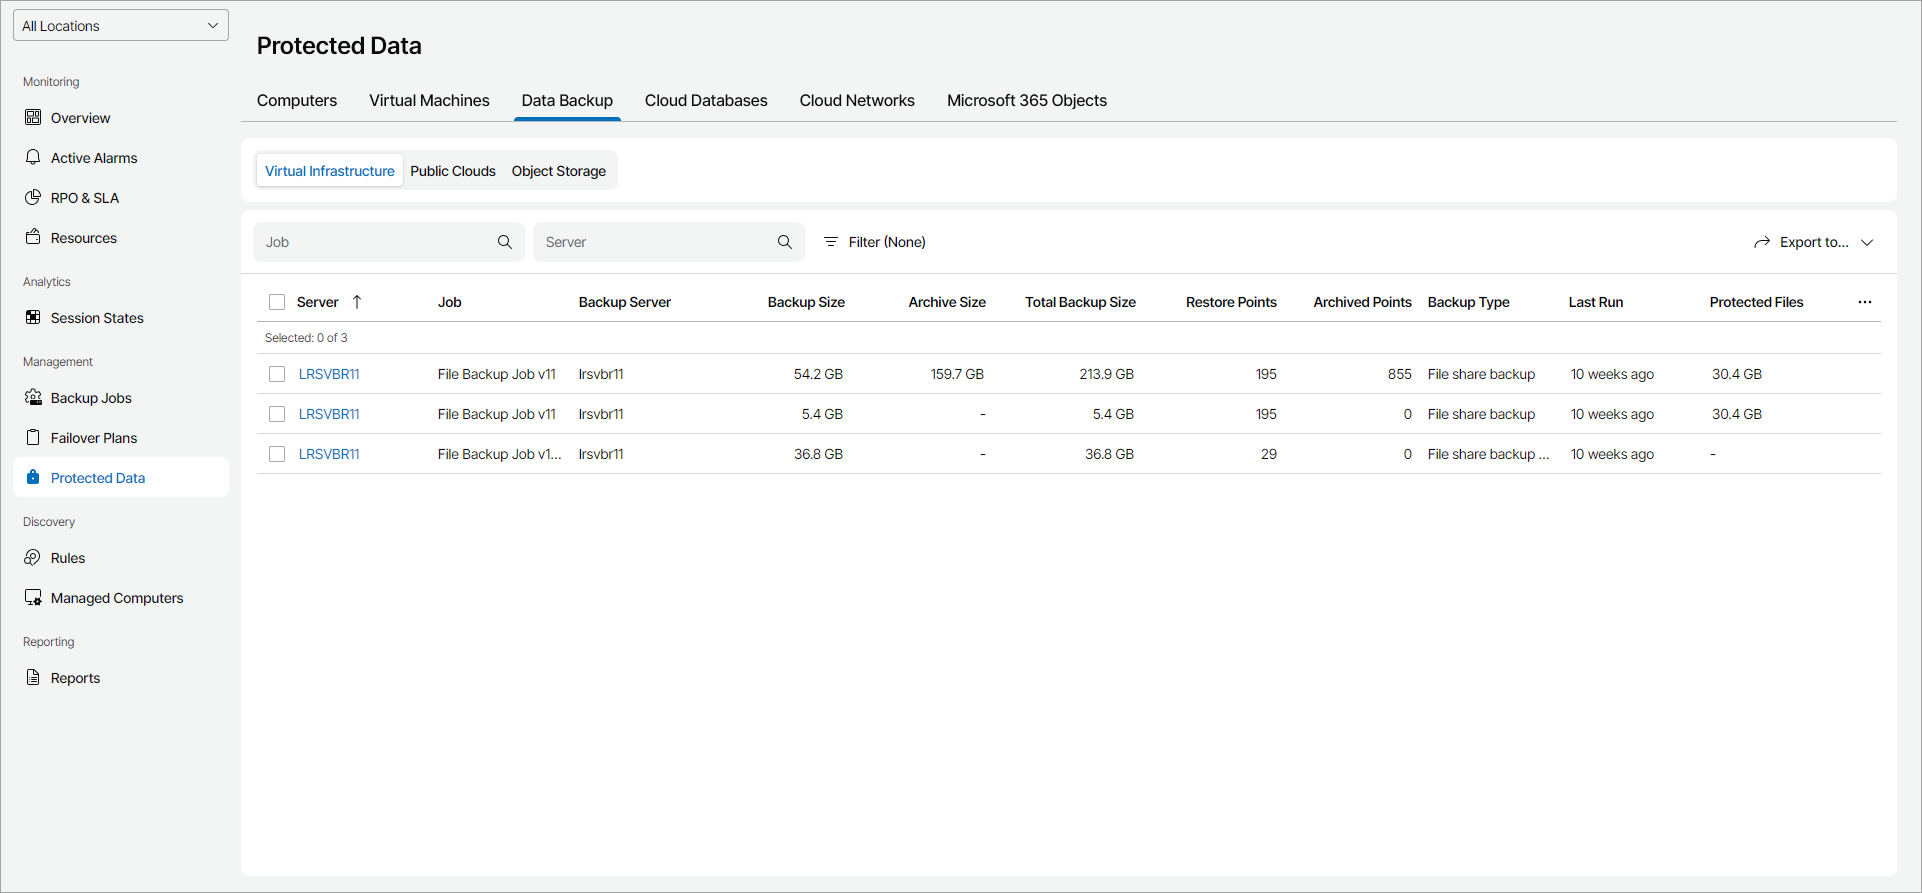
Task: Open Session States icon in Analytics
Action: 33,318
